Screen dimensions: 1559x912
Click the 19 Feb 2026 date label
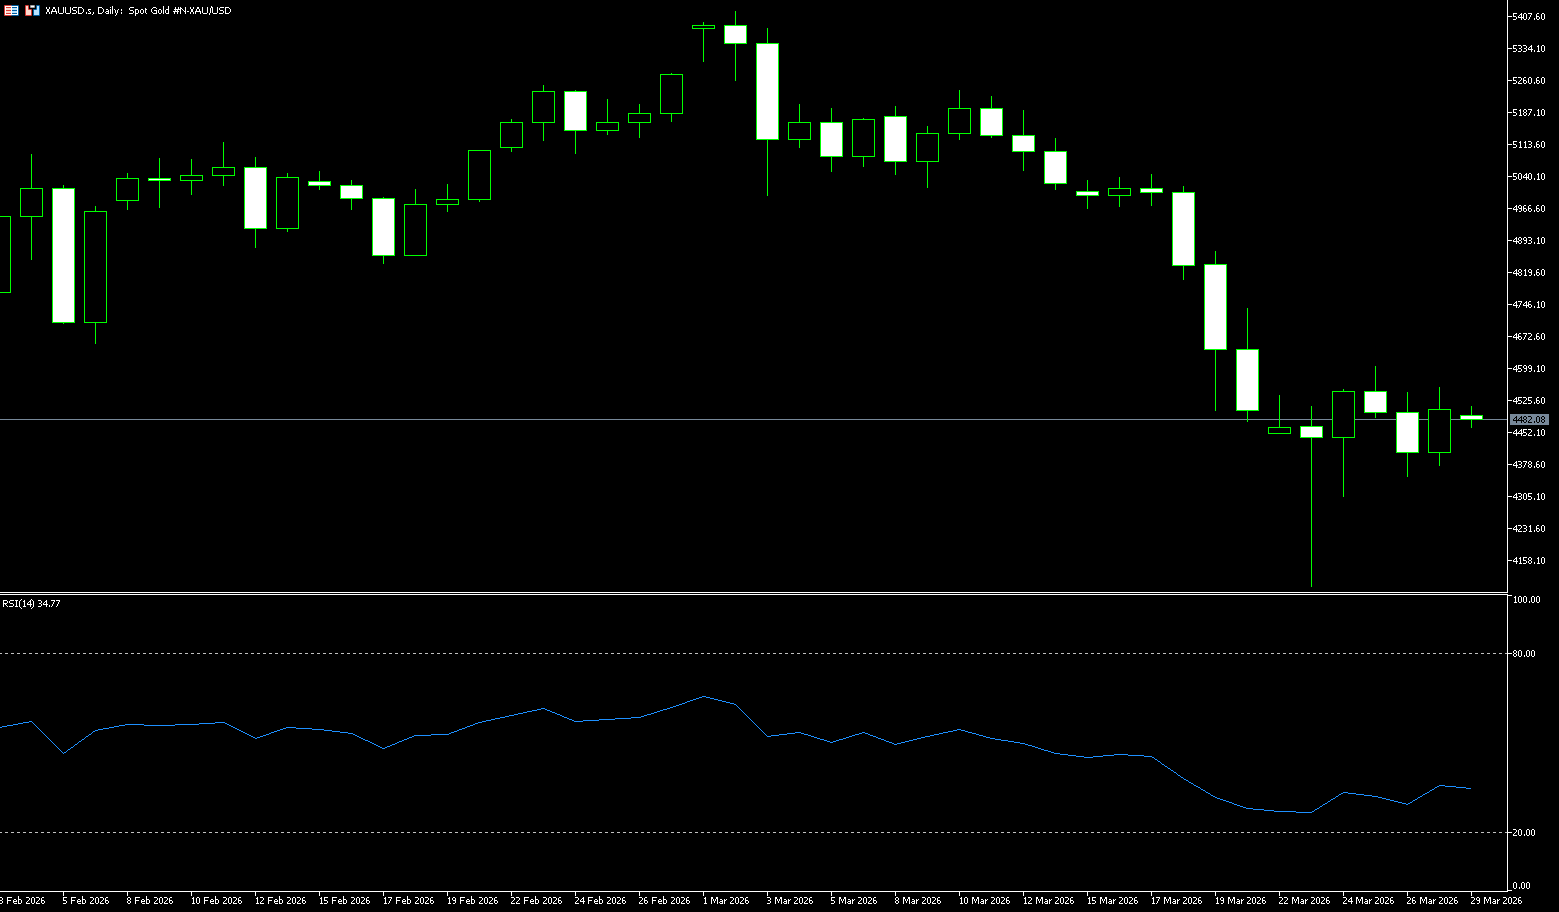coord(472,901)
